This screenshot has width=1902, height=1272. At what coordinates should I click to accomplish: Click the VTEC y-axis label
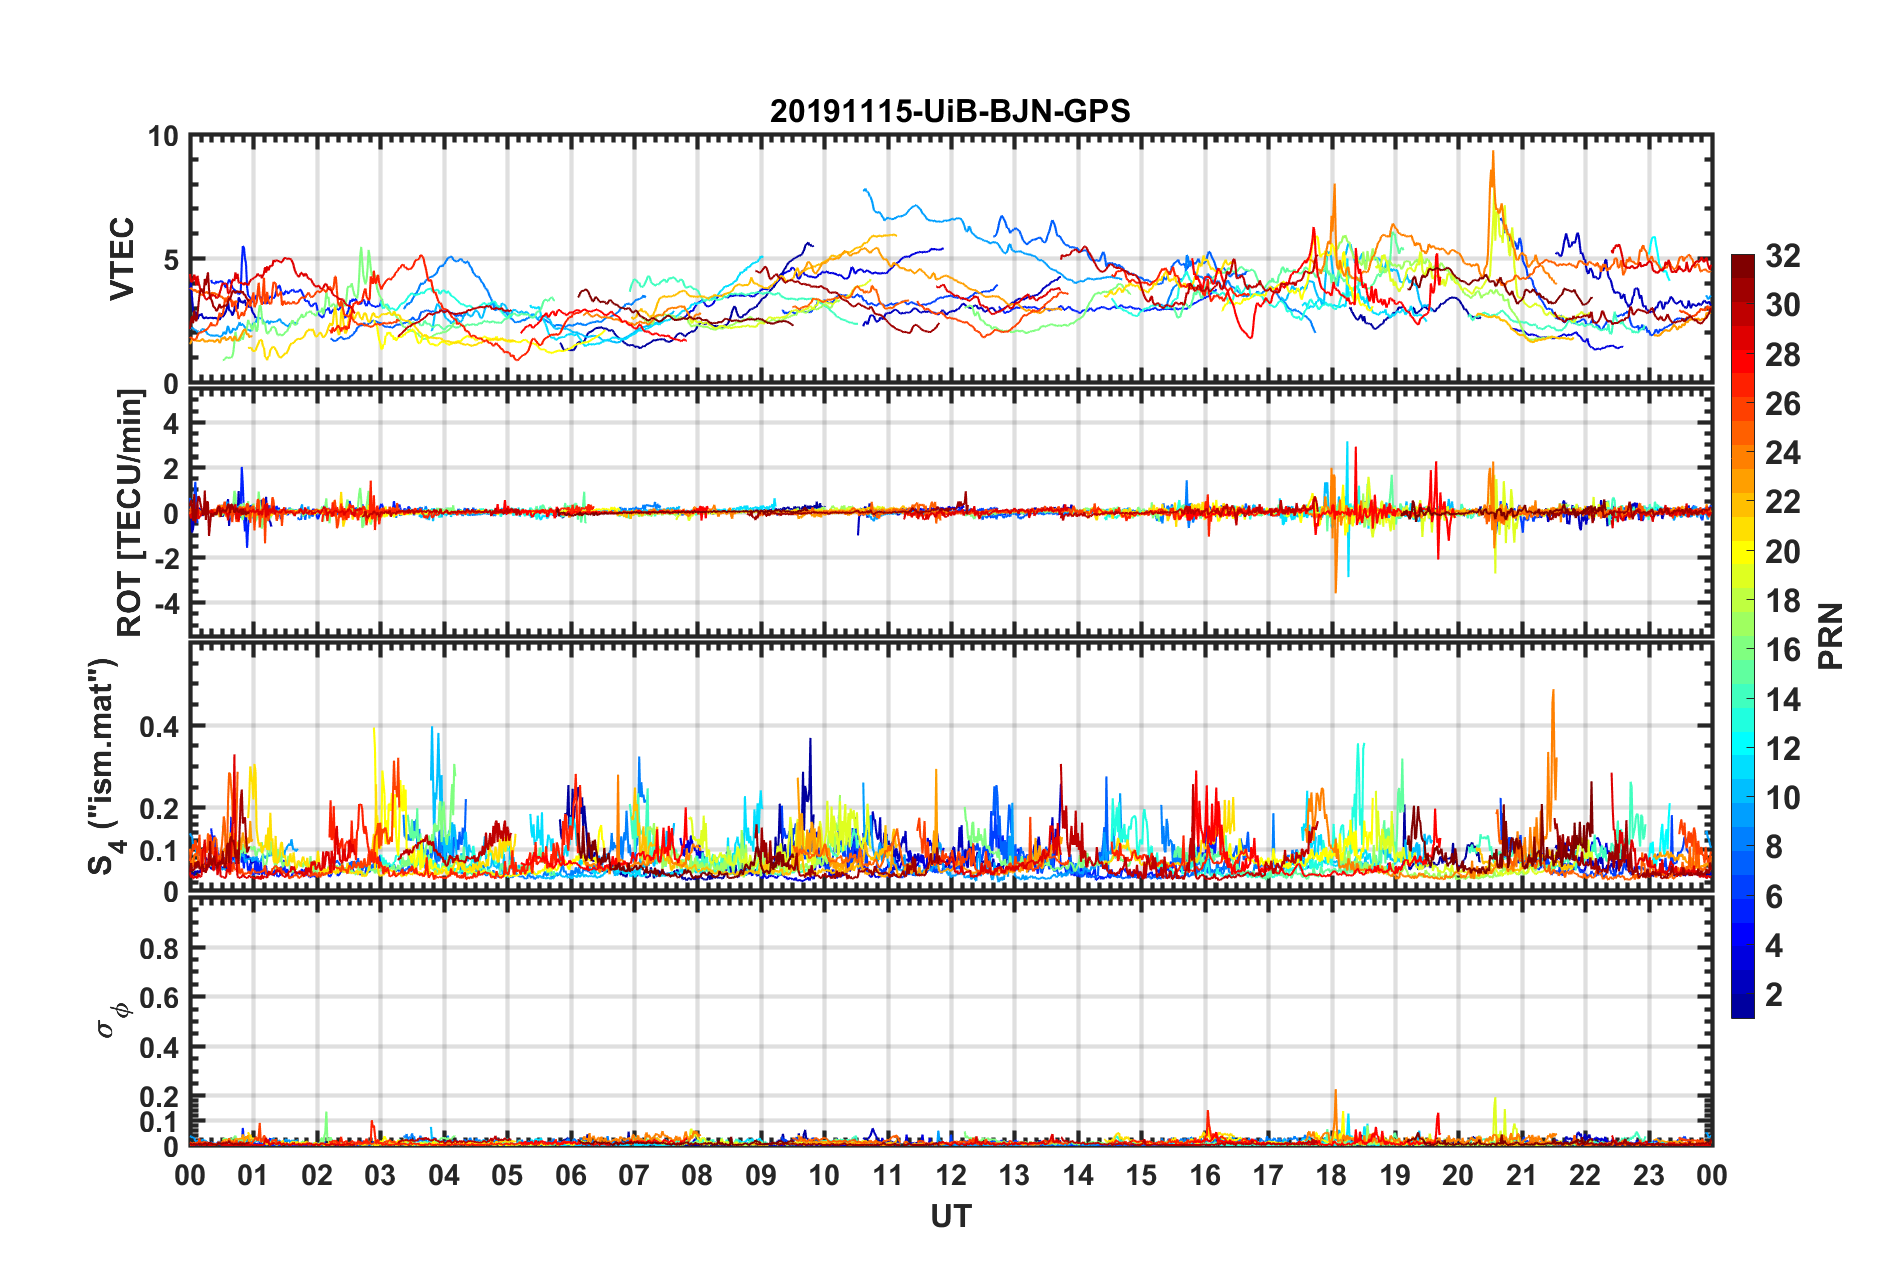(122, 260)
